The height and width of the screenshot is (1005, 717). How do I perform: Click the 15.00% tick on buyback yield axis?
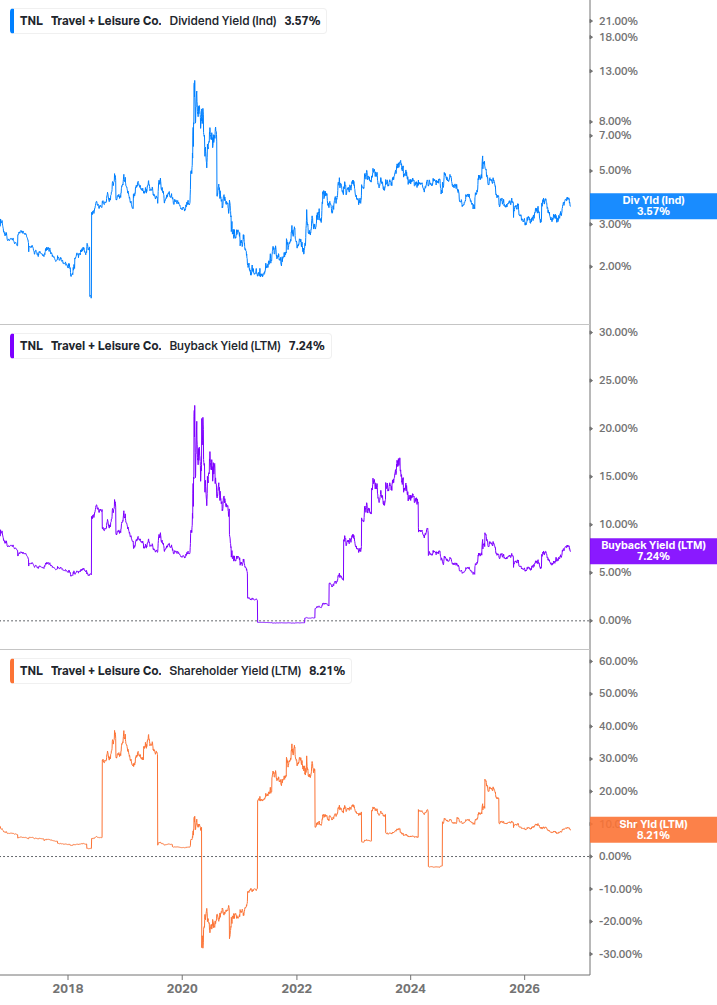click(x=618, y=476)
